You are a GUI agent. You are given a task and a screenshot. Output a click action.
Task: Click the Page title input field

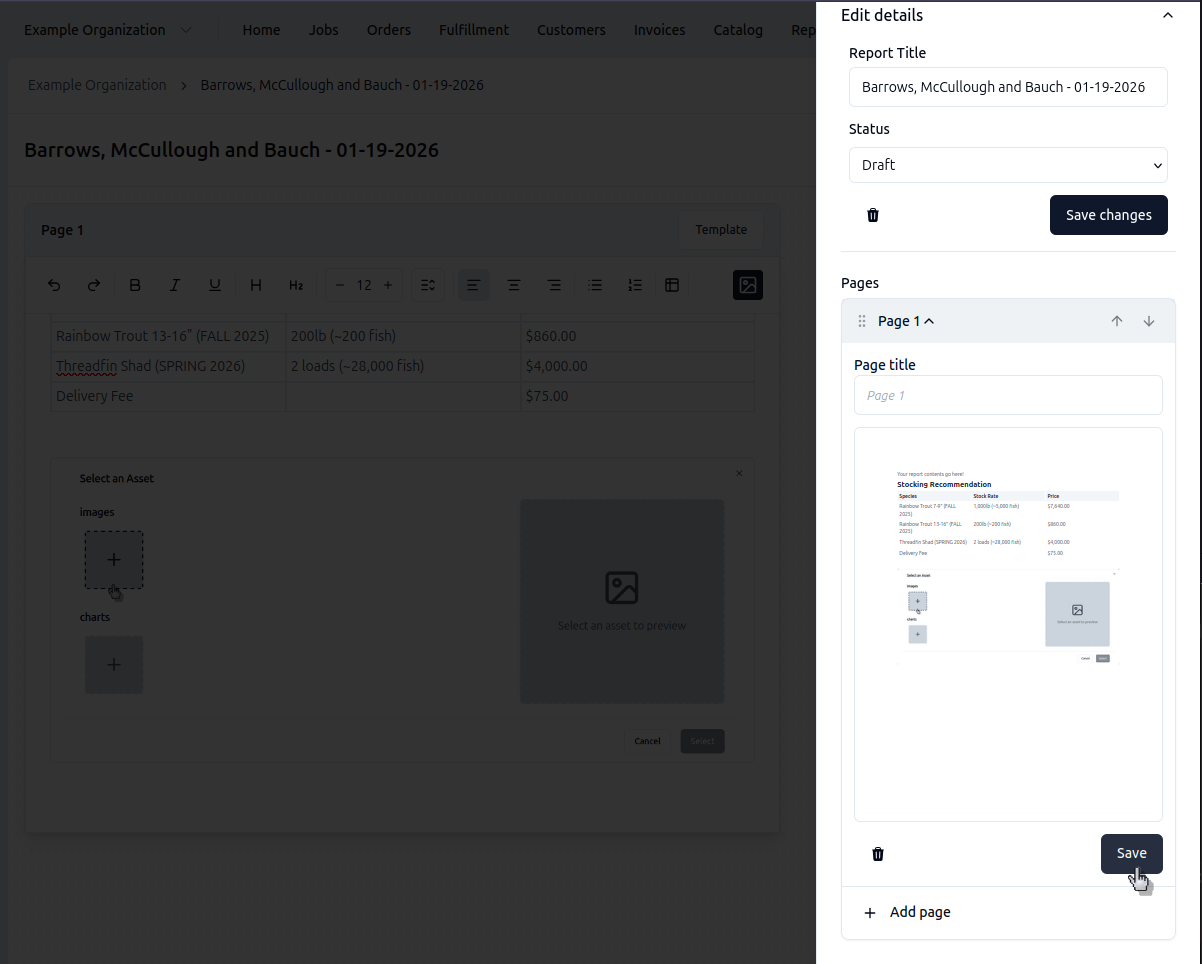[x=1007, y=395]
